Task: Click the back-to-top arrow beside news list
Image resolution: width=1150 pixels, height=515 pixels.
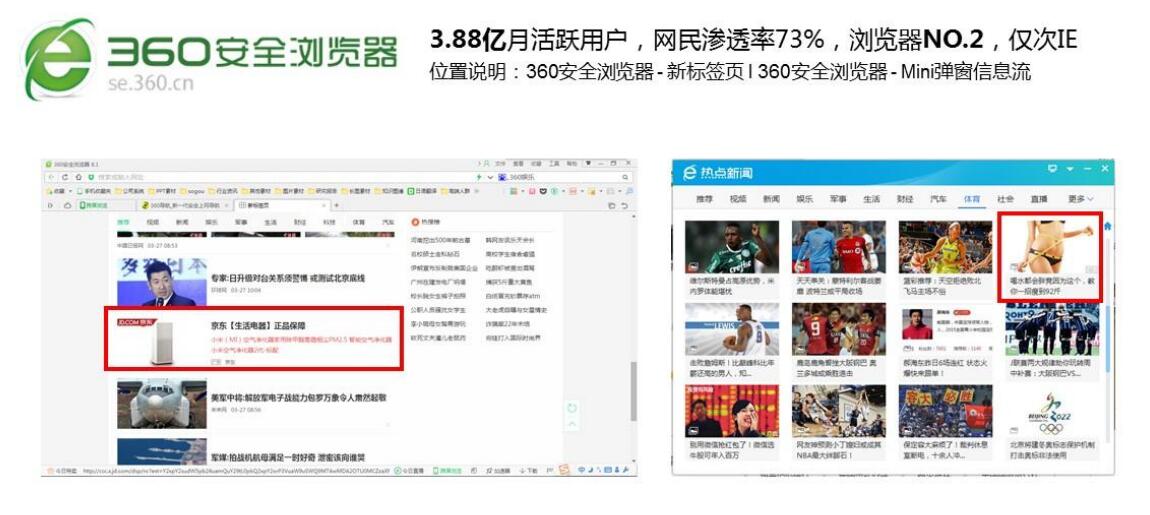Action: (572, 425)
